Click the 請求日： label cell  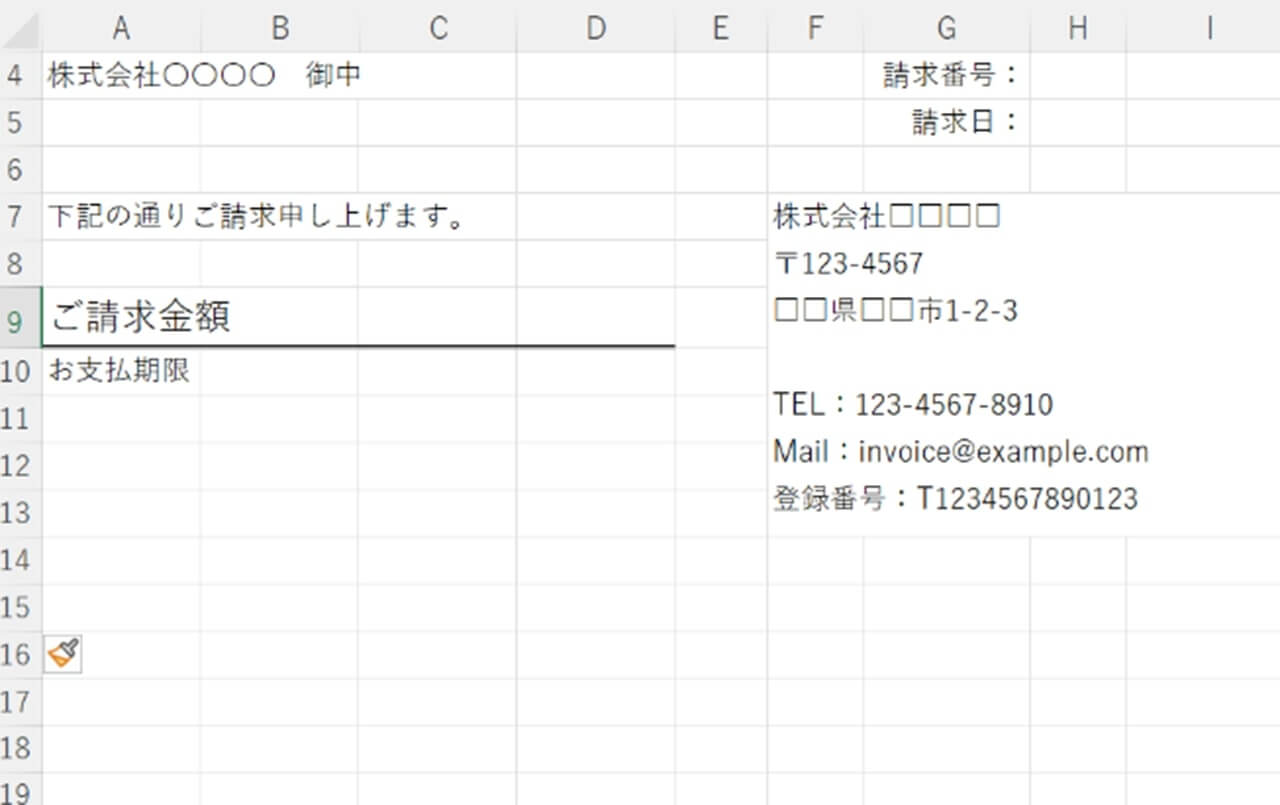click(946, 122)
